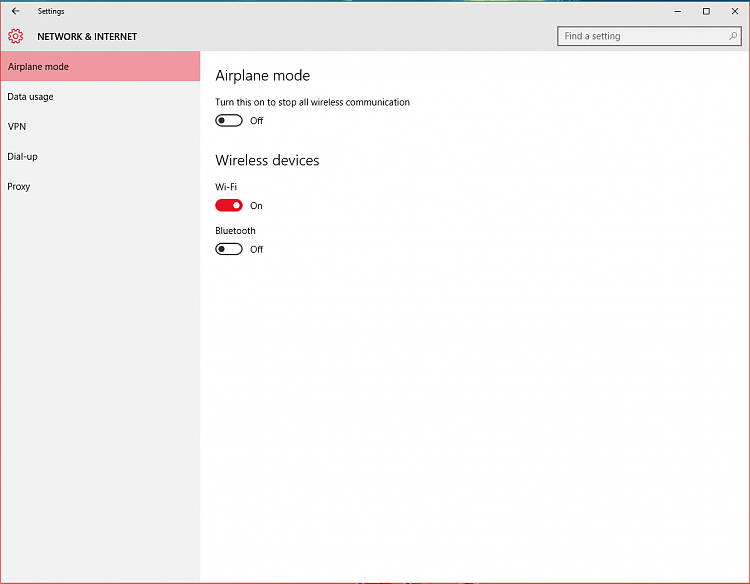Focus the Find a setting box

pyautogui.click(x=649, y=36)
